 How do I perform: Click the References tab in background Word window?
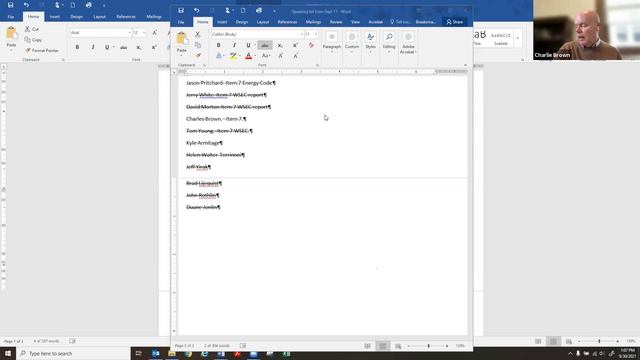coord(126,17)
